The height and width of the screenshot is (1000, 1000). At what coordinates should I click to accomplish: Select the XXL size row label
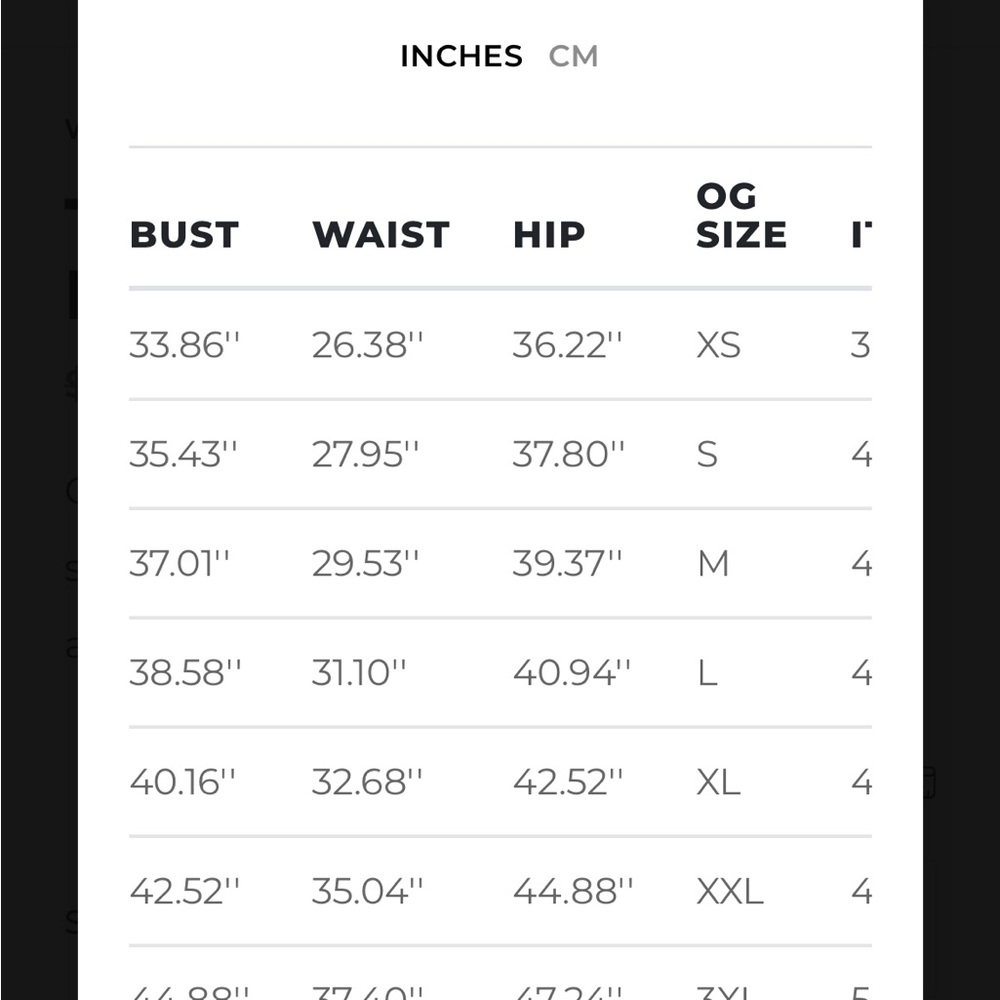pyautogui.click(x=730, y=891)
